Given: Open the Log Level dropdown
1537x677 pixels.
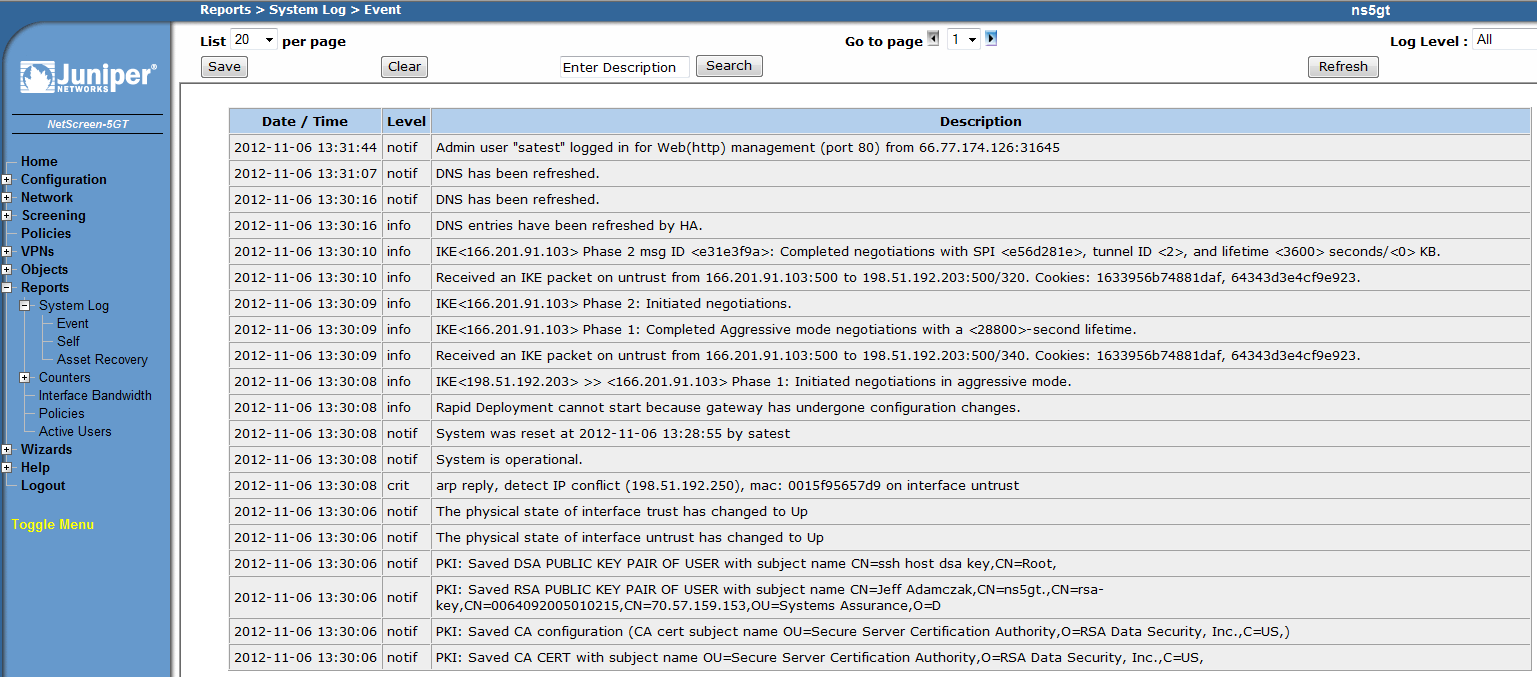Looking at the screenshot, I should (1503, 40).
